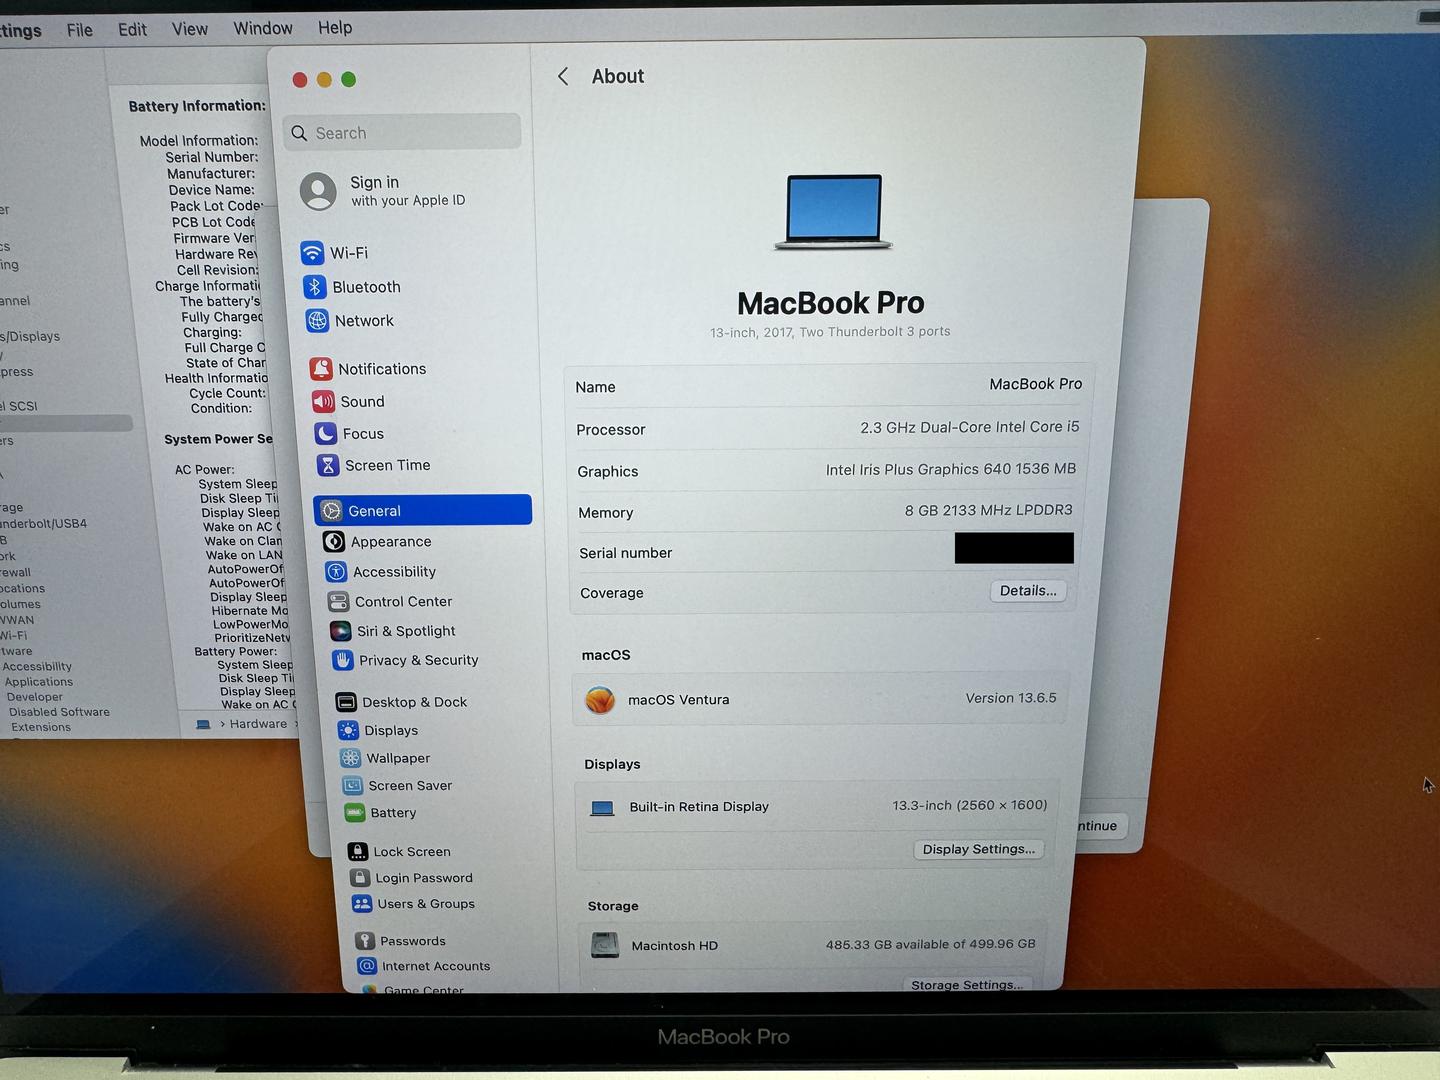Open Displays icon in sidebar
The width and height of the screenshot is (1440, 1080).
point(348,730)
